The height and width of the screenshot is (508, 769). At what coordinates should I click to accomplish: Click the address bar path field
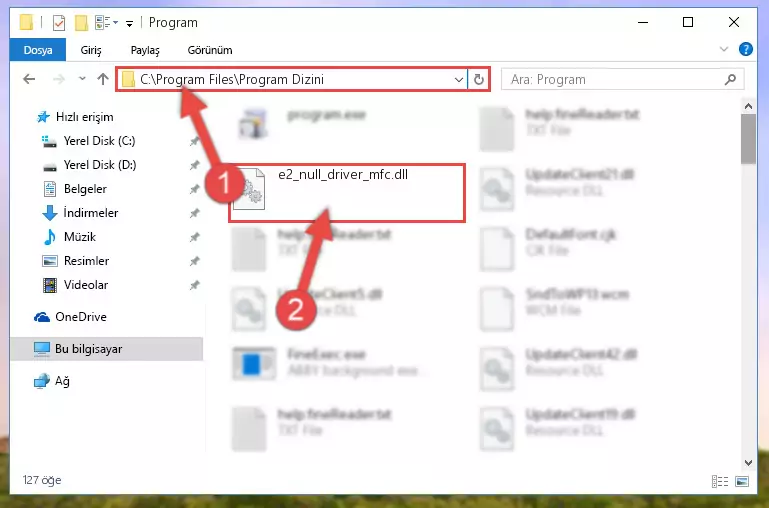[x=292, y=79]
